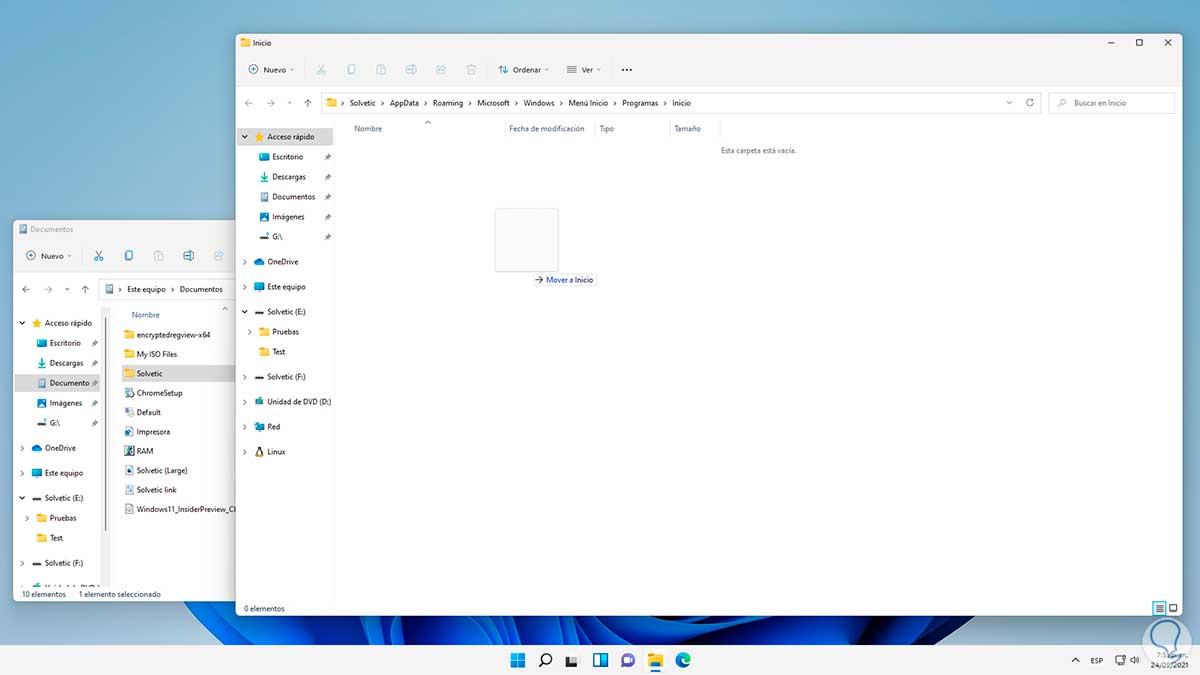The image size is (1200, 675).
Task: Select Impresora item in Documentos window
Action: (x=153, y=432)
